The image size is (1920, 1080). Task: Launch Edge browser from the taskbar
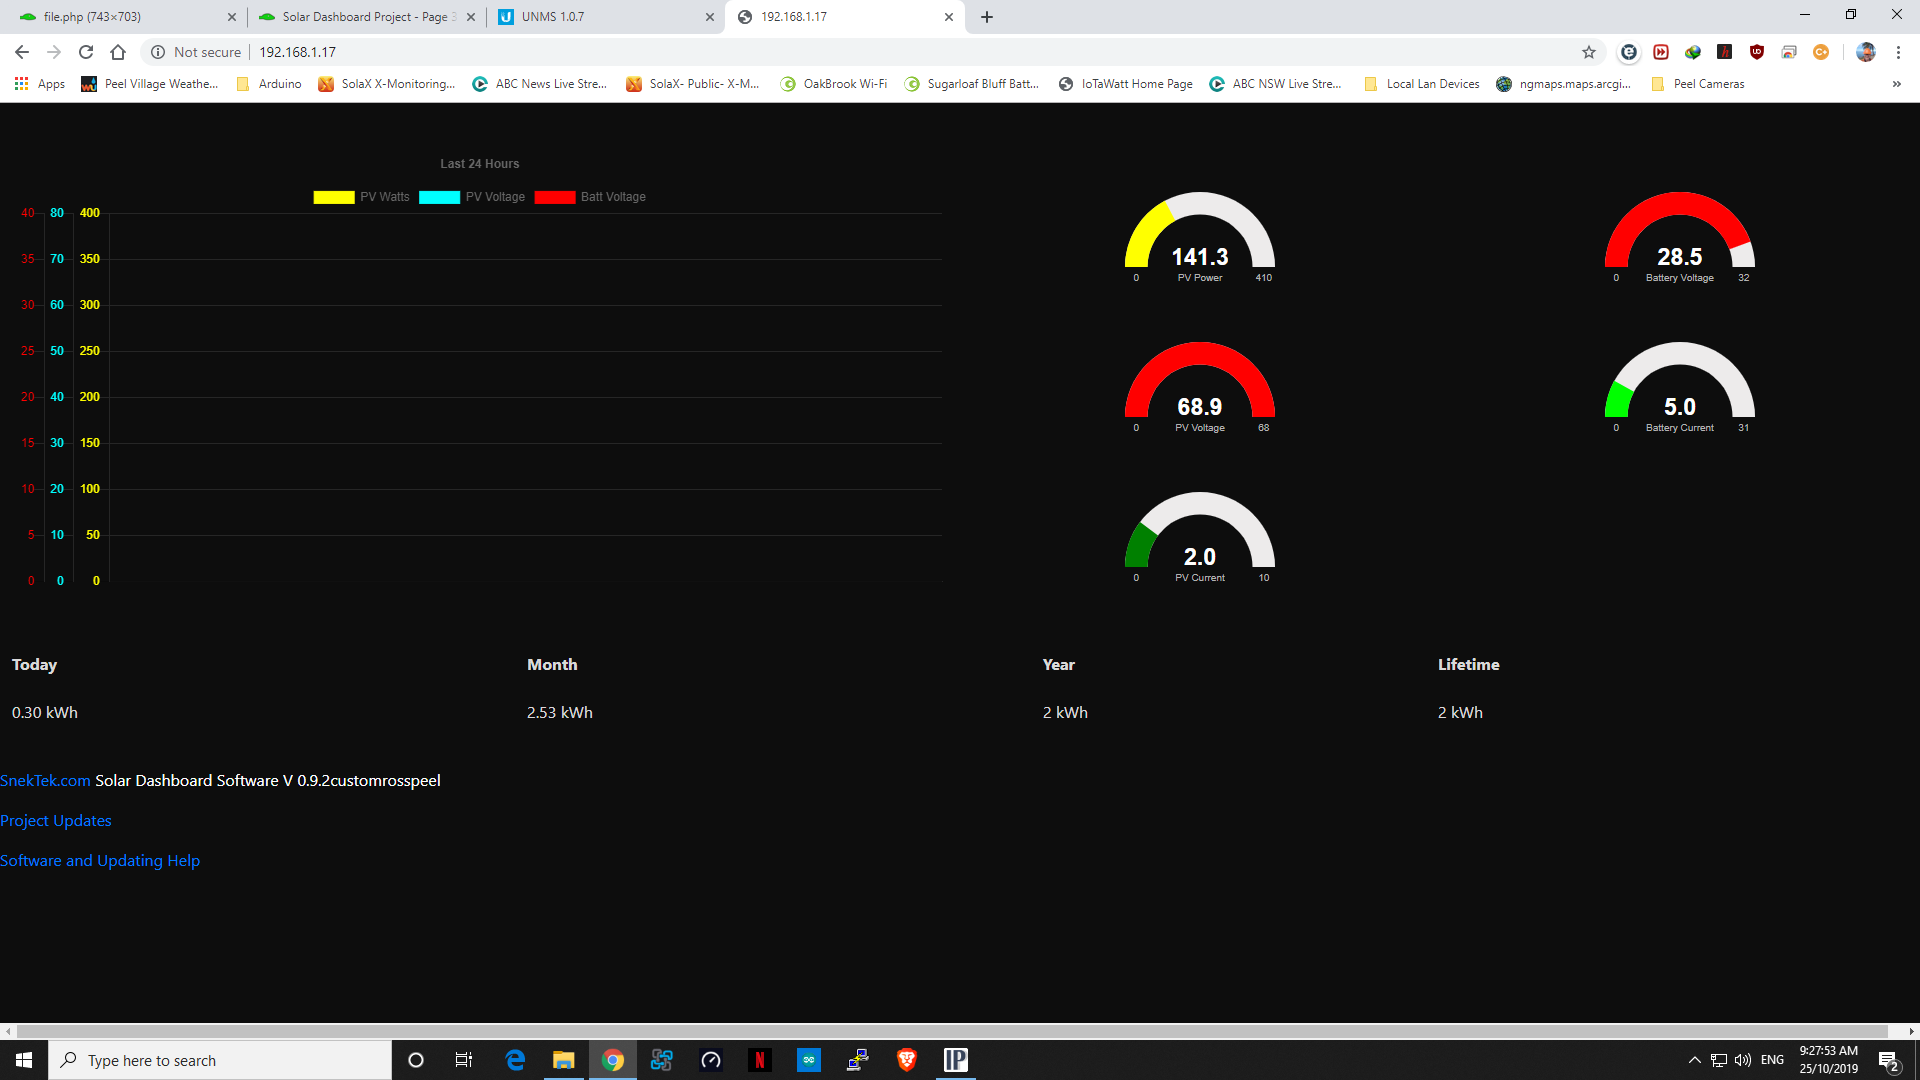515,1060
